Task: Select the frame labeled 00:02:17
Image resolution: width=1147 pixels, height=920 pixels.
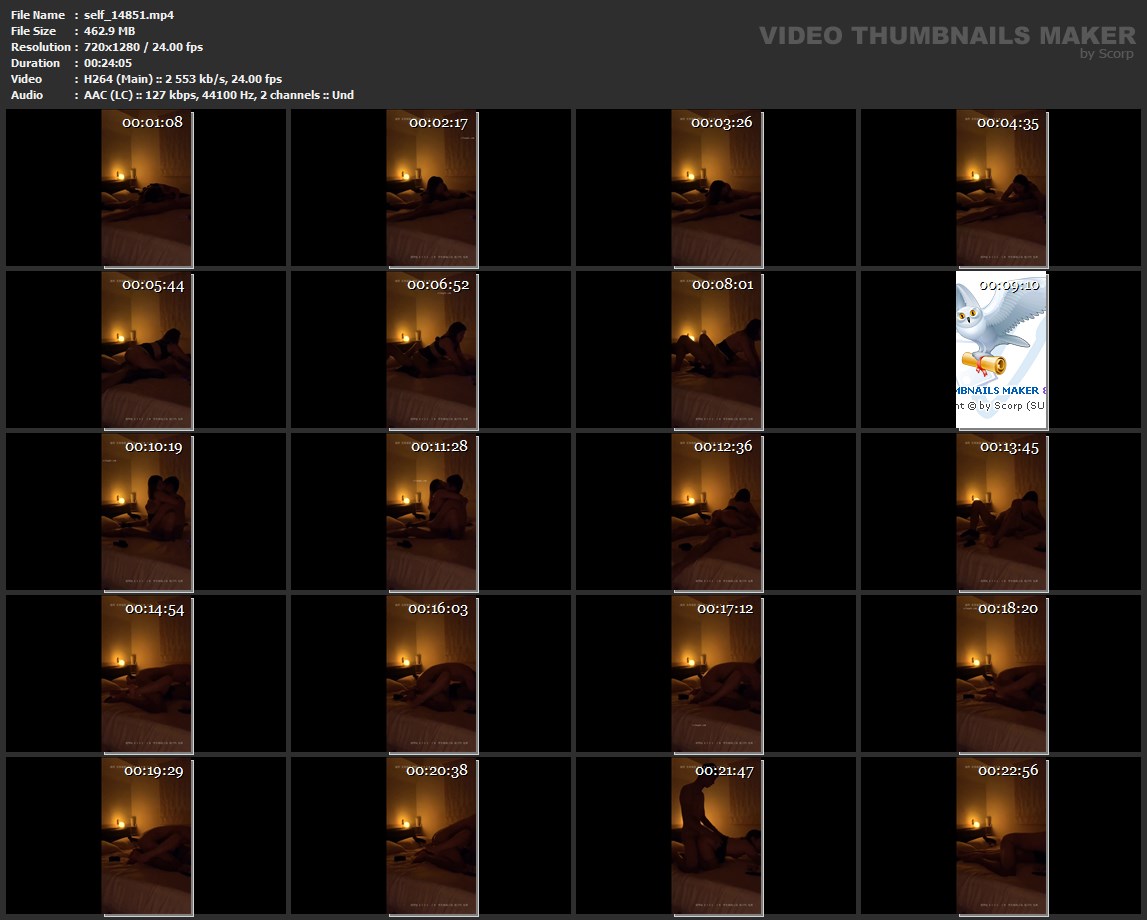Action: [432, 188]
